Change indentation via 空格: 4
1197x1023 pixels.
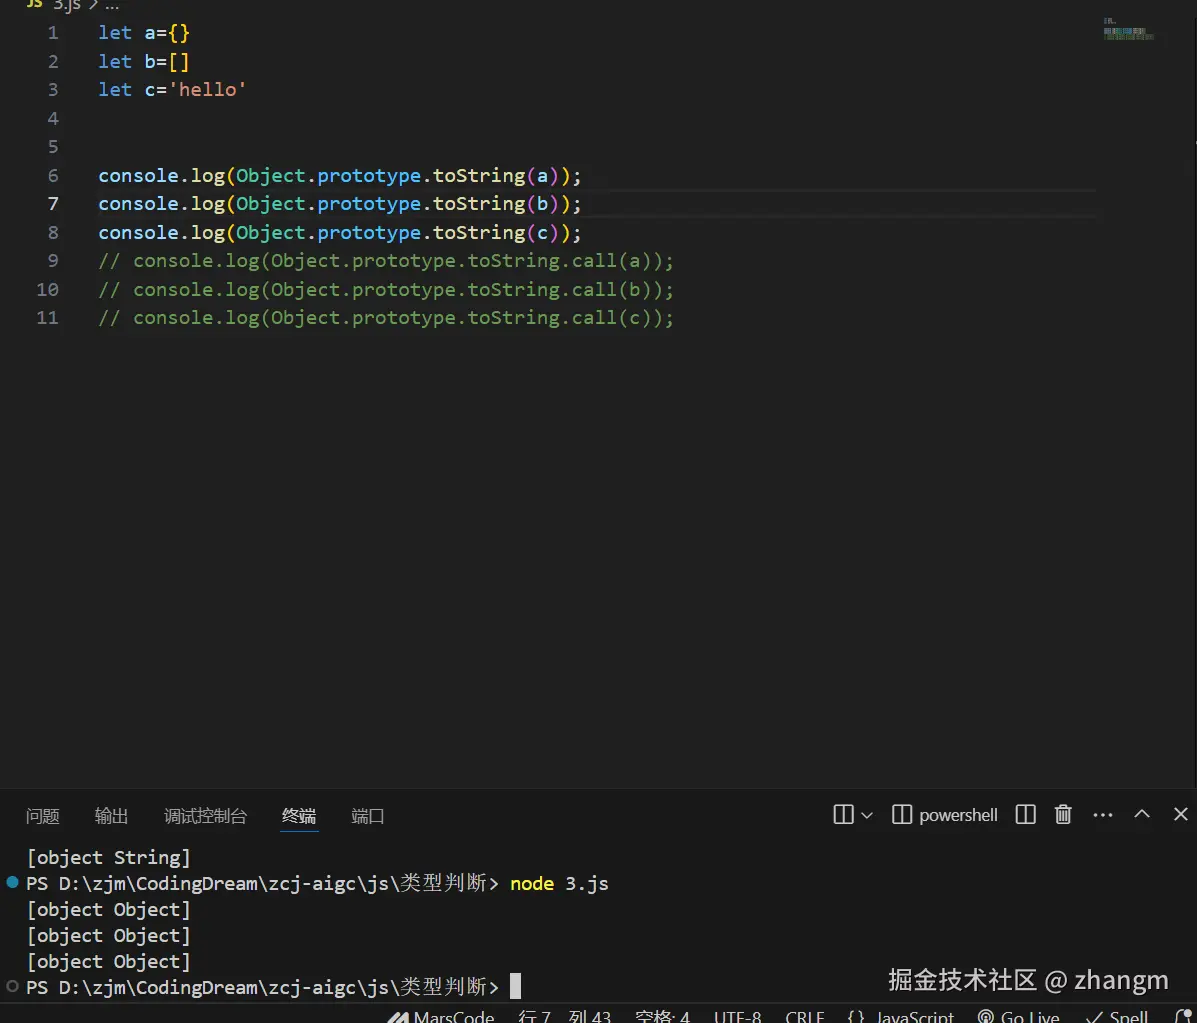662,1016
